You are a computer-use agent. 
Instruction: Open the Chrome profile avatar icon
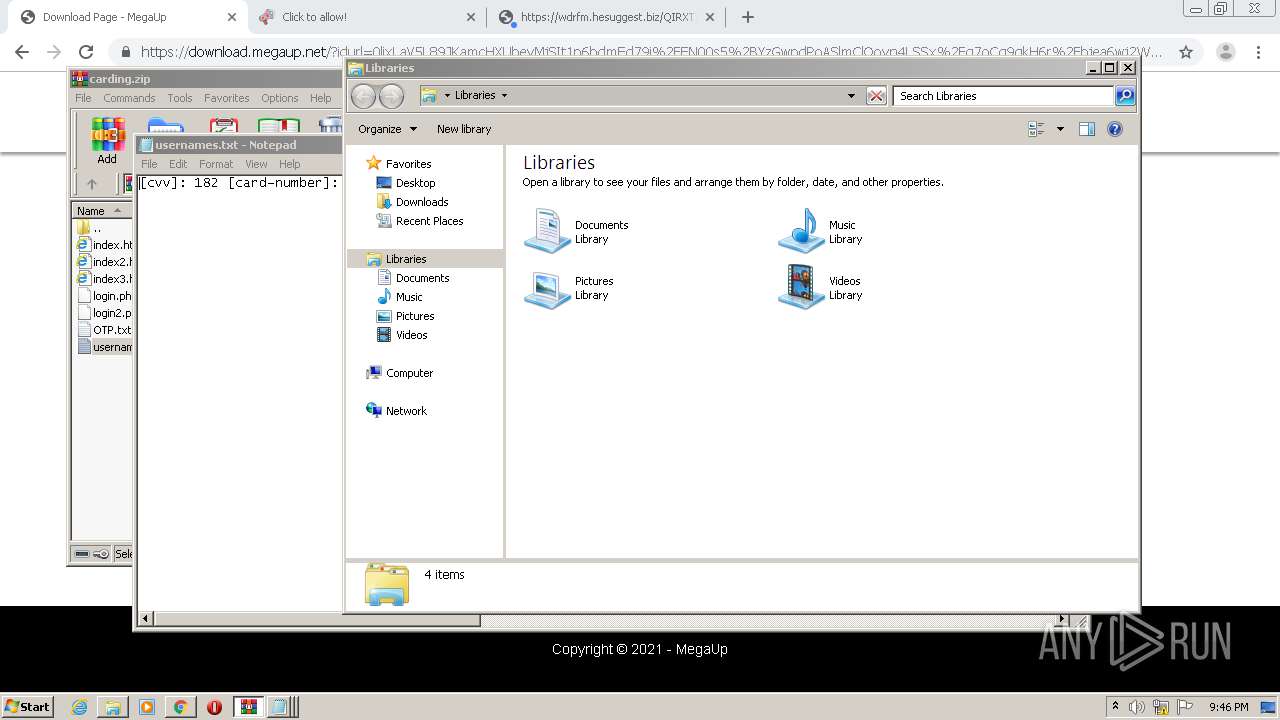click(x=1225, y=52)
